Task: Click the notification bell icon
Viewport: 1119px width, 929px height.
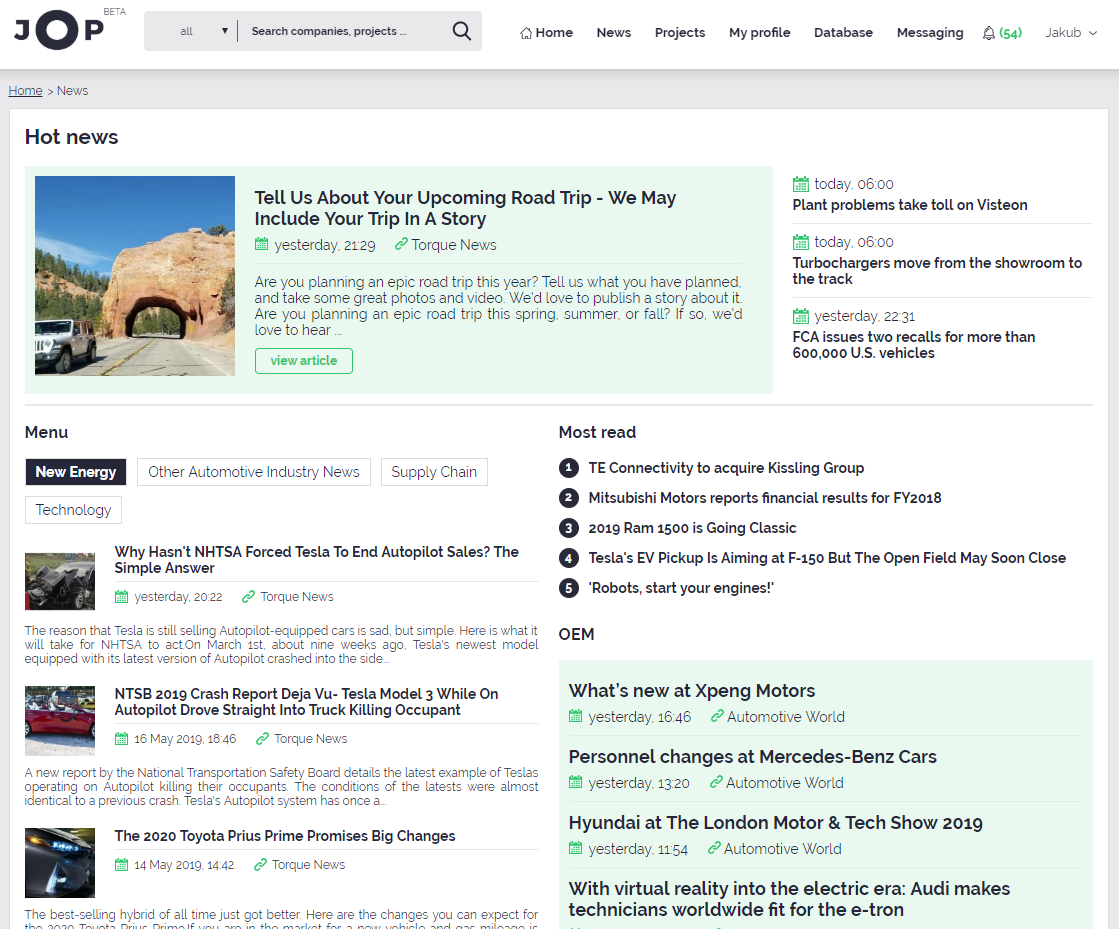Action: click(988, 33)
